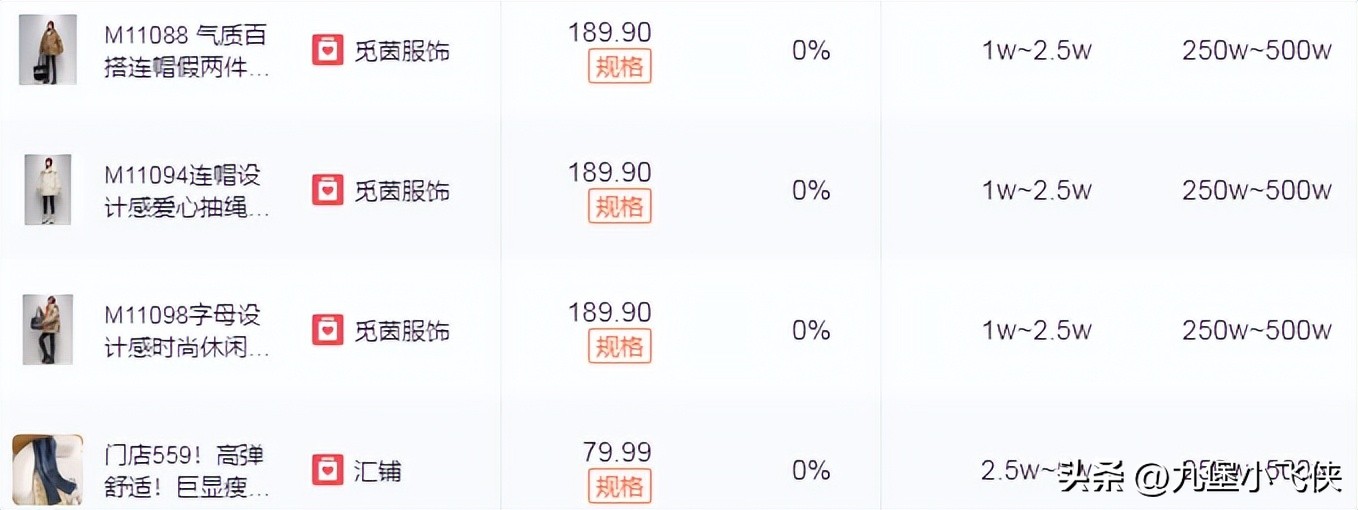Click shop icon beside first 兎茵服饰 row
This screenshot has width=1358, height=510.
tap(327, 50)
